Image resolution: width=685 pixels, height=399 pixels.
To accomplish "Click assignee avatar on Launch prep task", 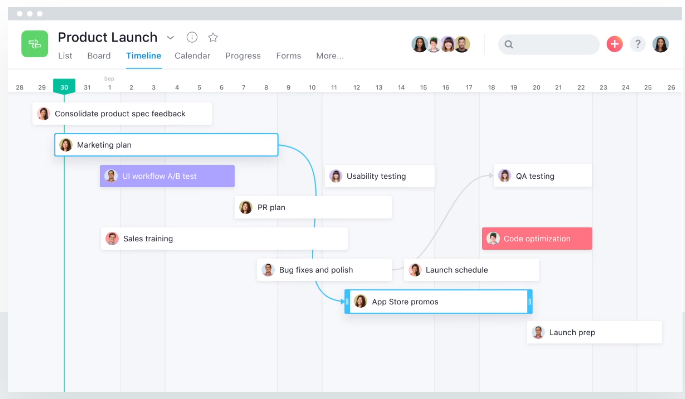I will 538,332.
